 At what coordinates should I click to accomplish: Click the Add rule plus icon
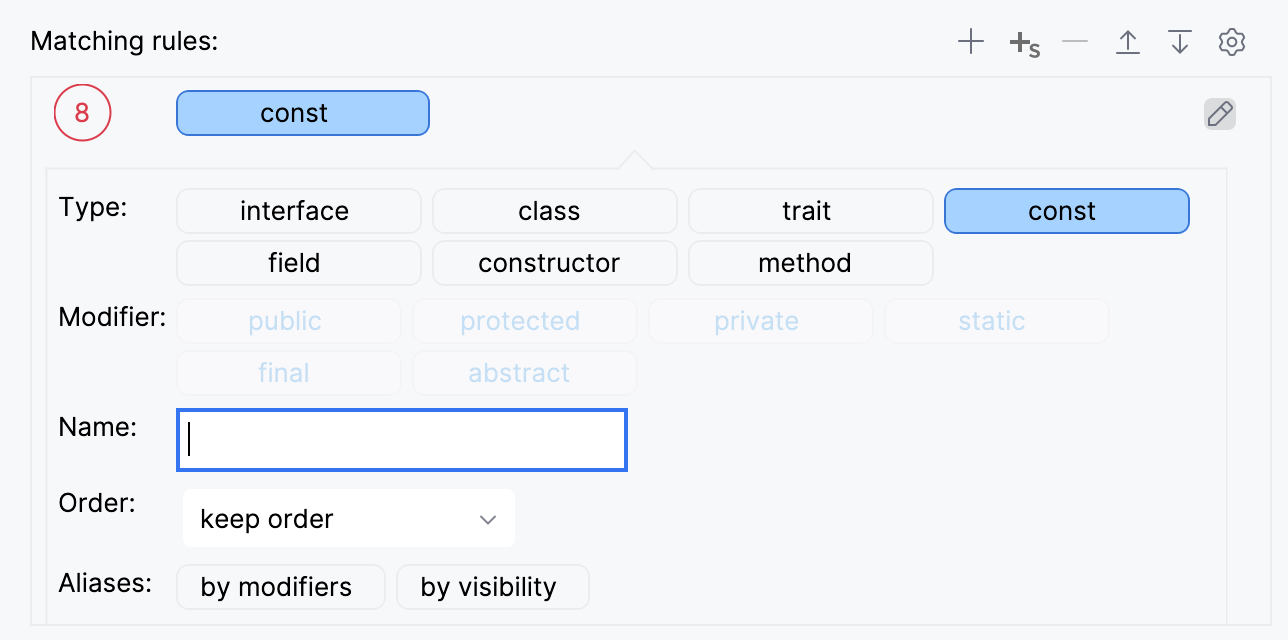(970, 42)
